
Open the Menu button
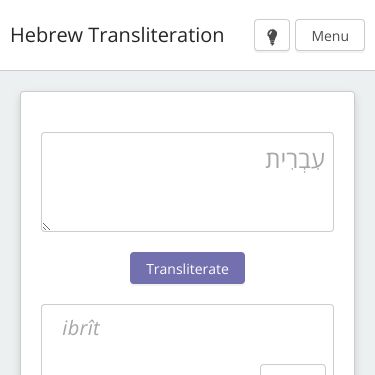330,35
